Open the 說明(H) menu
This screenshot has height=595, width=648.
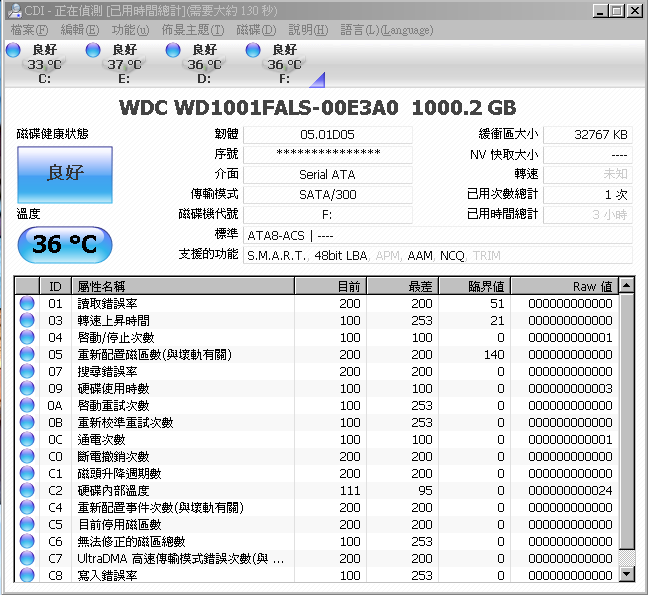coord(308,30)
